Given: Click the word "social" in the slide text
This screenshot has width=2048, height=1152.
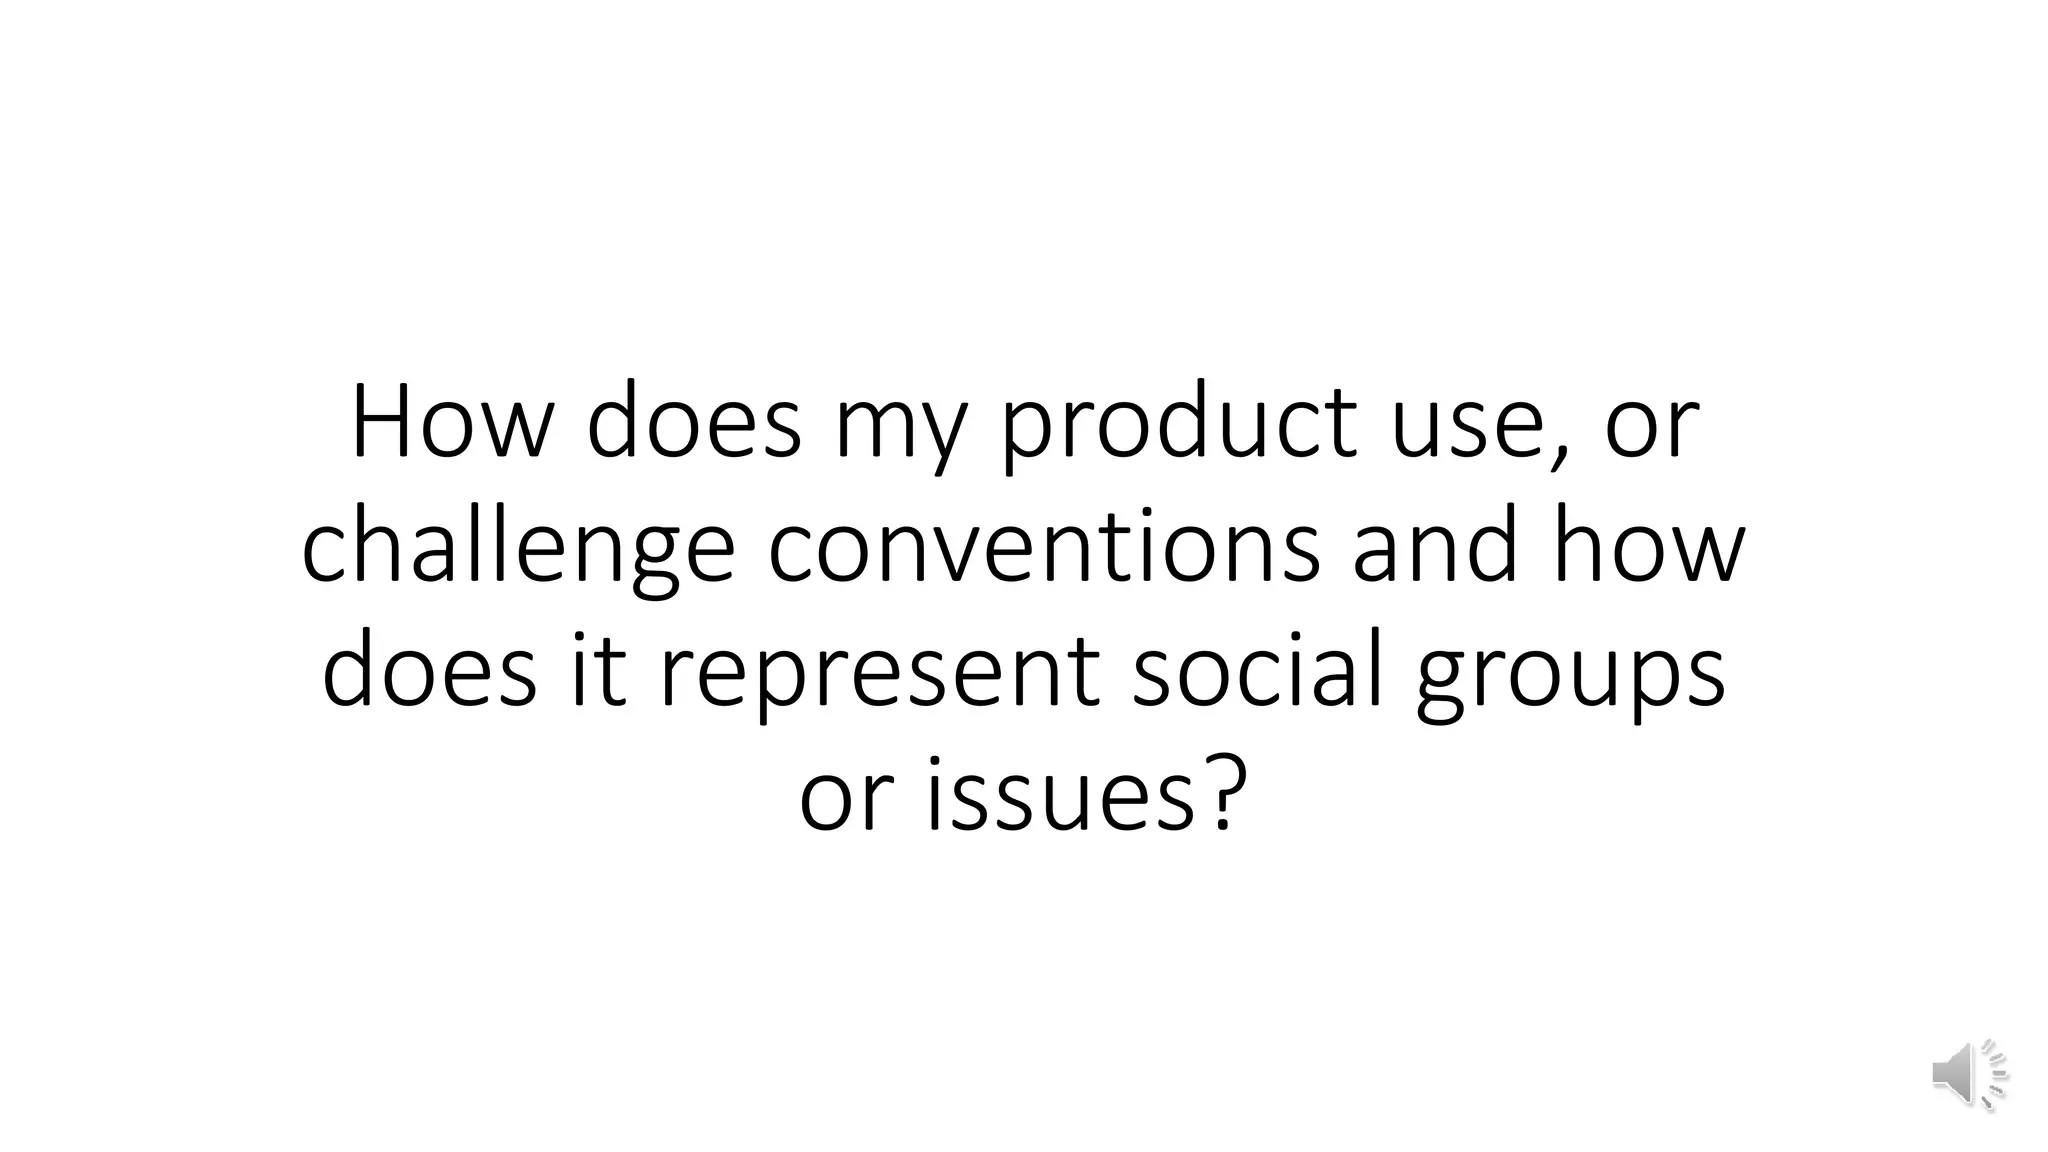Looking at the screenshot, I should click(1257, 671).
